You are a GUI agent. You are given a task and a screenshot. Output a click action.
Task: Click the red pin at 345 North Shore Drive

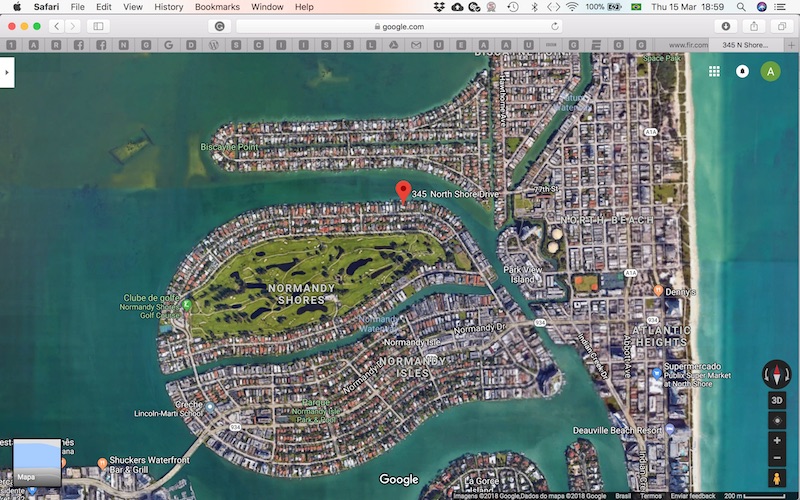(x=403, y=190)
